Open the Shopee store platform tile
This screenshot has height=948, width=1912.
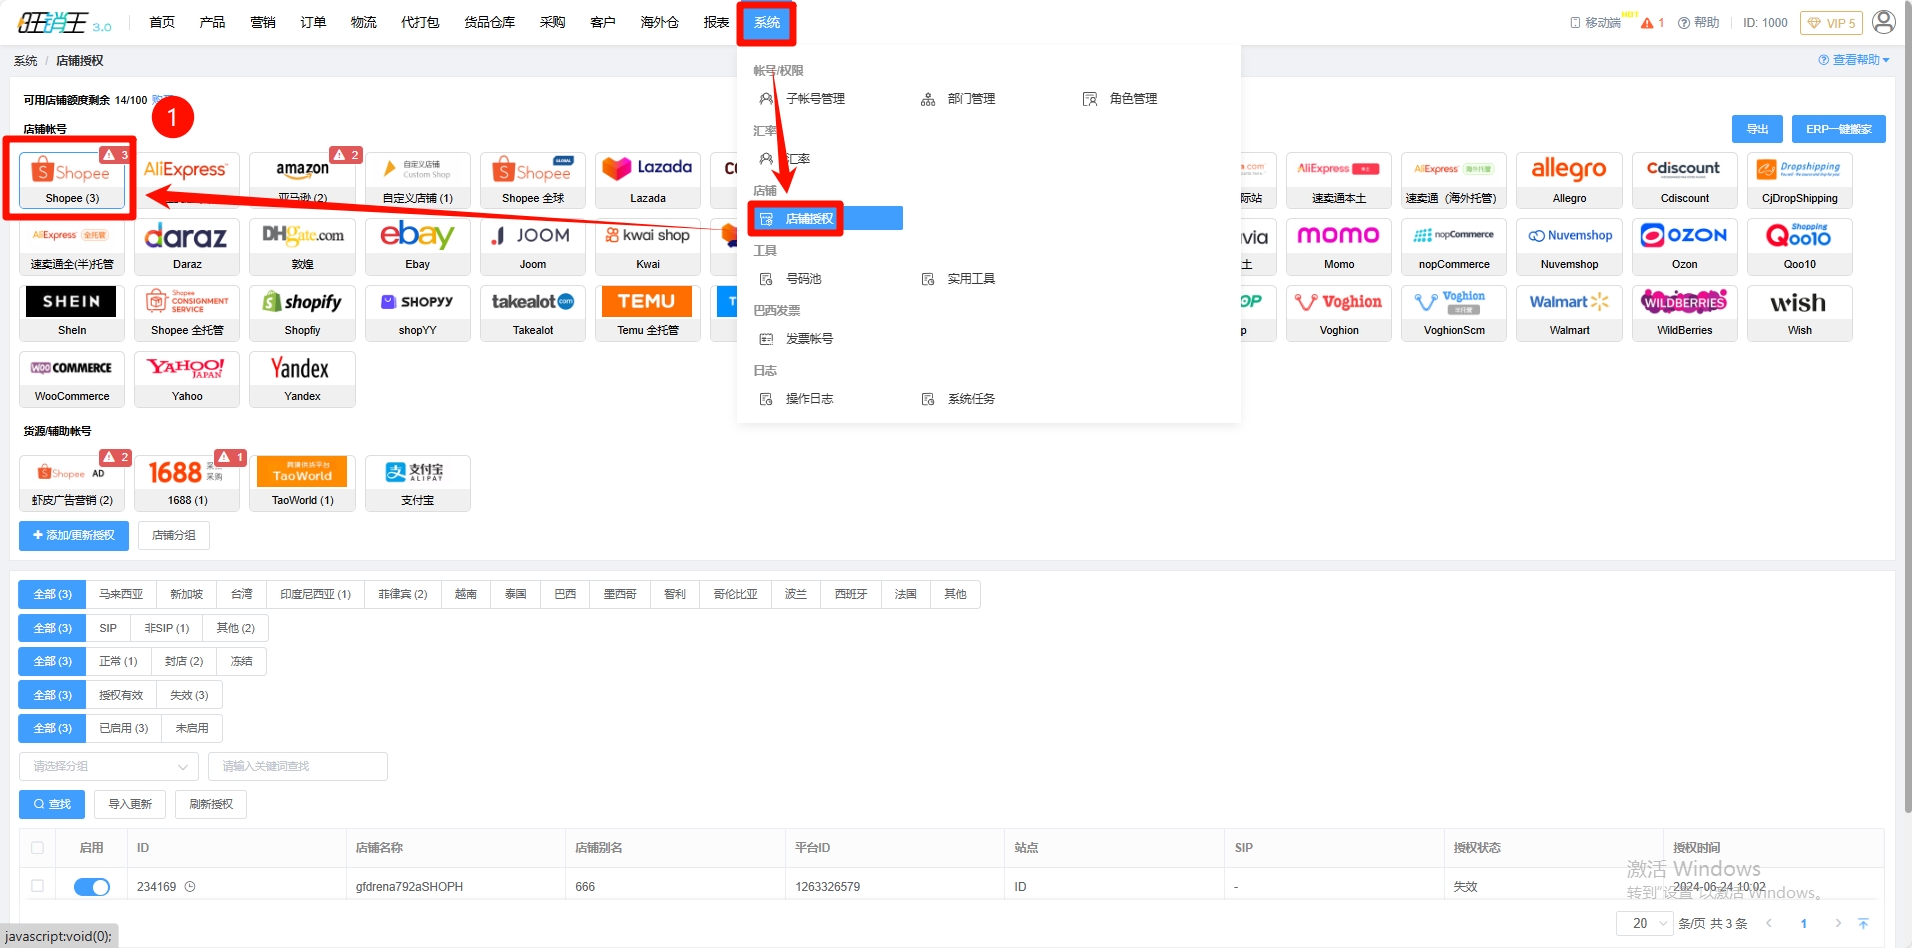point(71,180)
